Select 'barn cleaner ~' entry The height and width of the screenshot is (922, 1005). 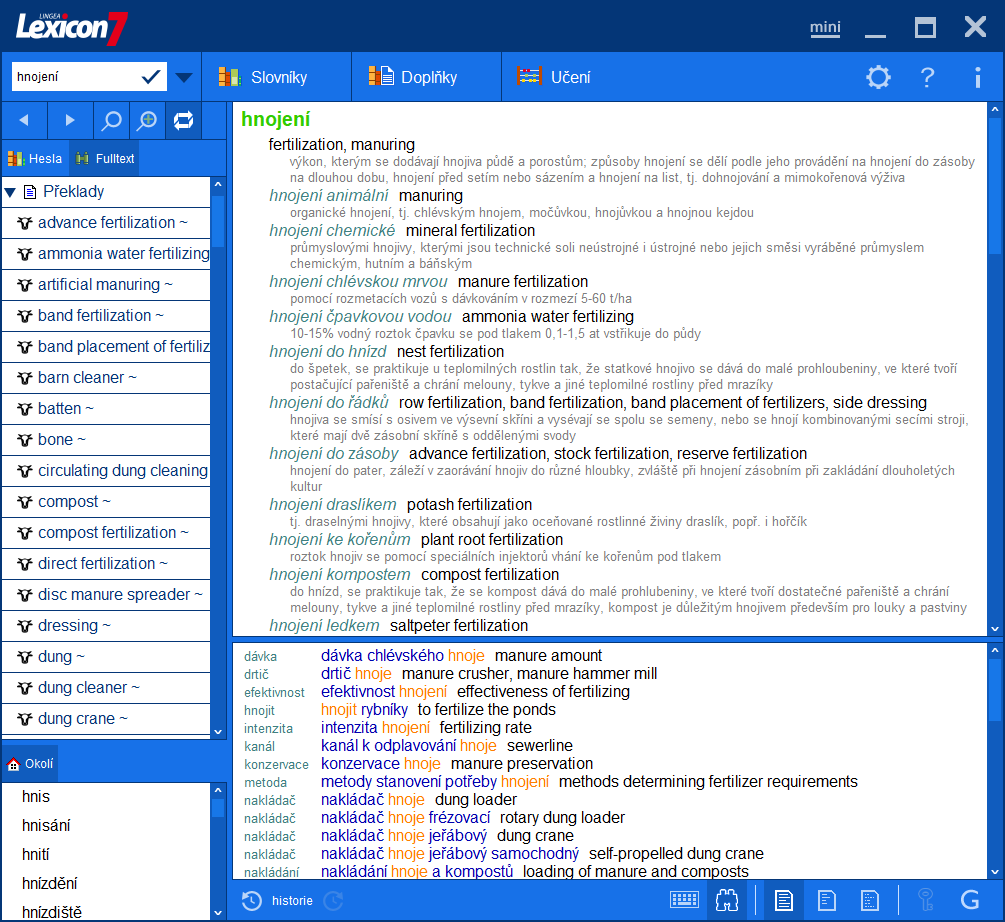click(106, 378)
